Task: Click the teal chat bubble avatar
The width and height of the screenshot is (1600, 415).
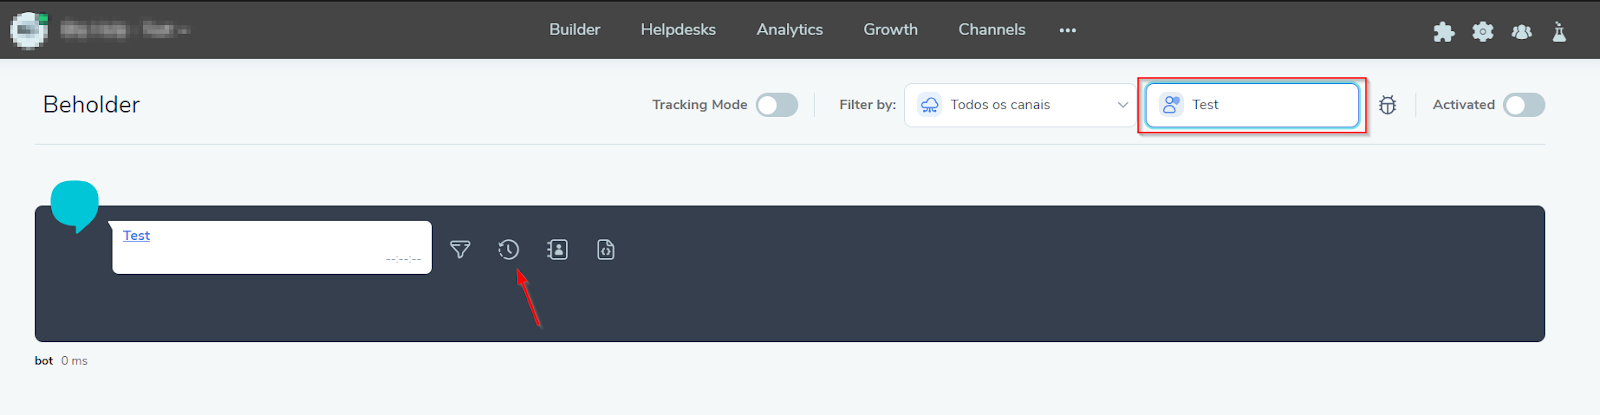Action: point(75,204)
